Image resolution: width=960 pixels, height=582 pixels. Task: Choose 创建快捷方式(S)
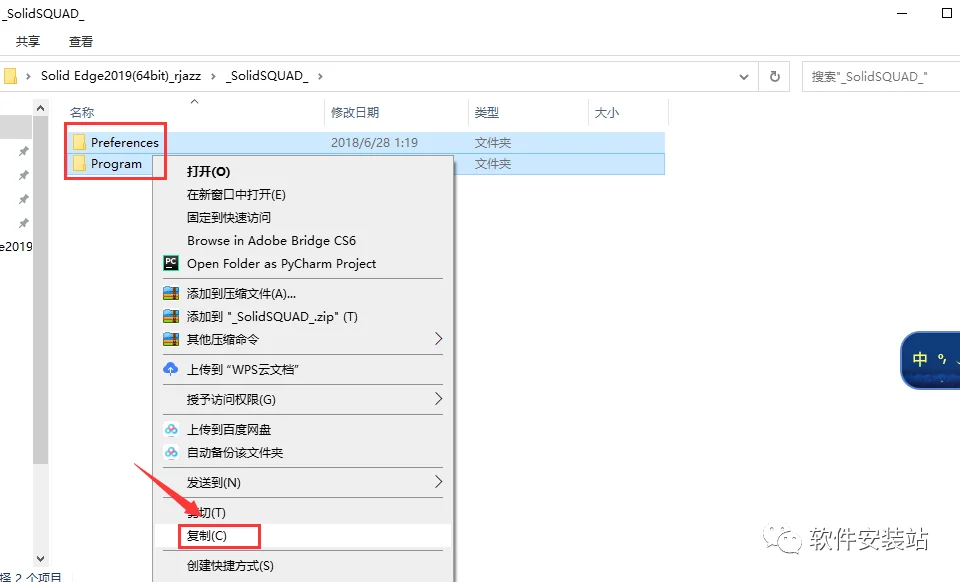[230, 565]
